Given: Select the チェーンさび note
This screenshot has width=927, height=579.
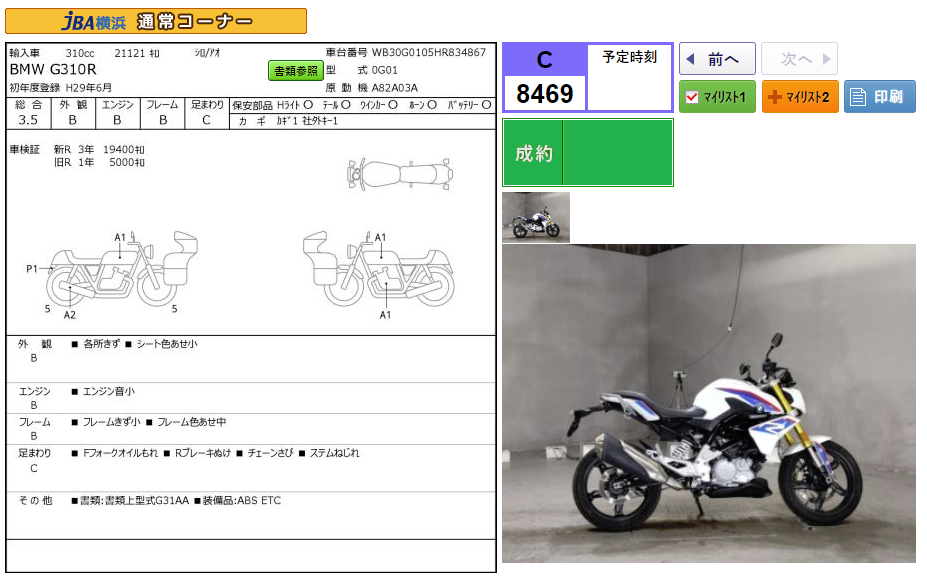Looking at the screenshot, I should tap(270, 453).
